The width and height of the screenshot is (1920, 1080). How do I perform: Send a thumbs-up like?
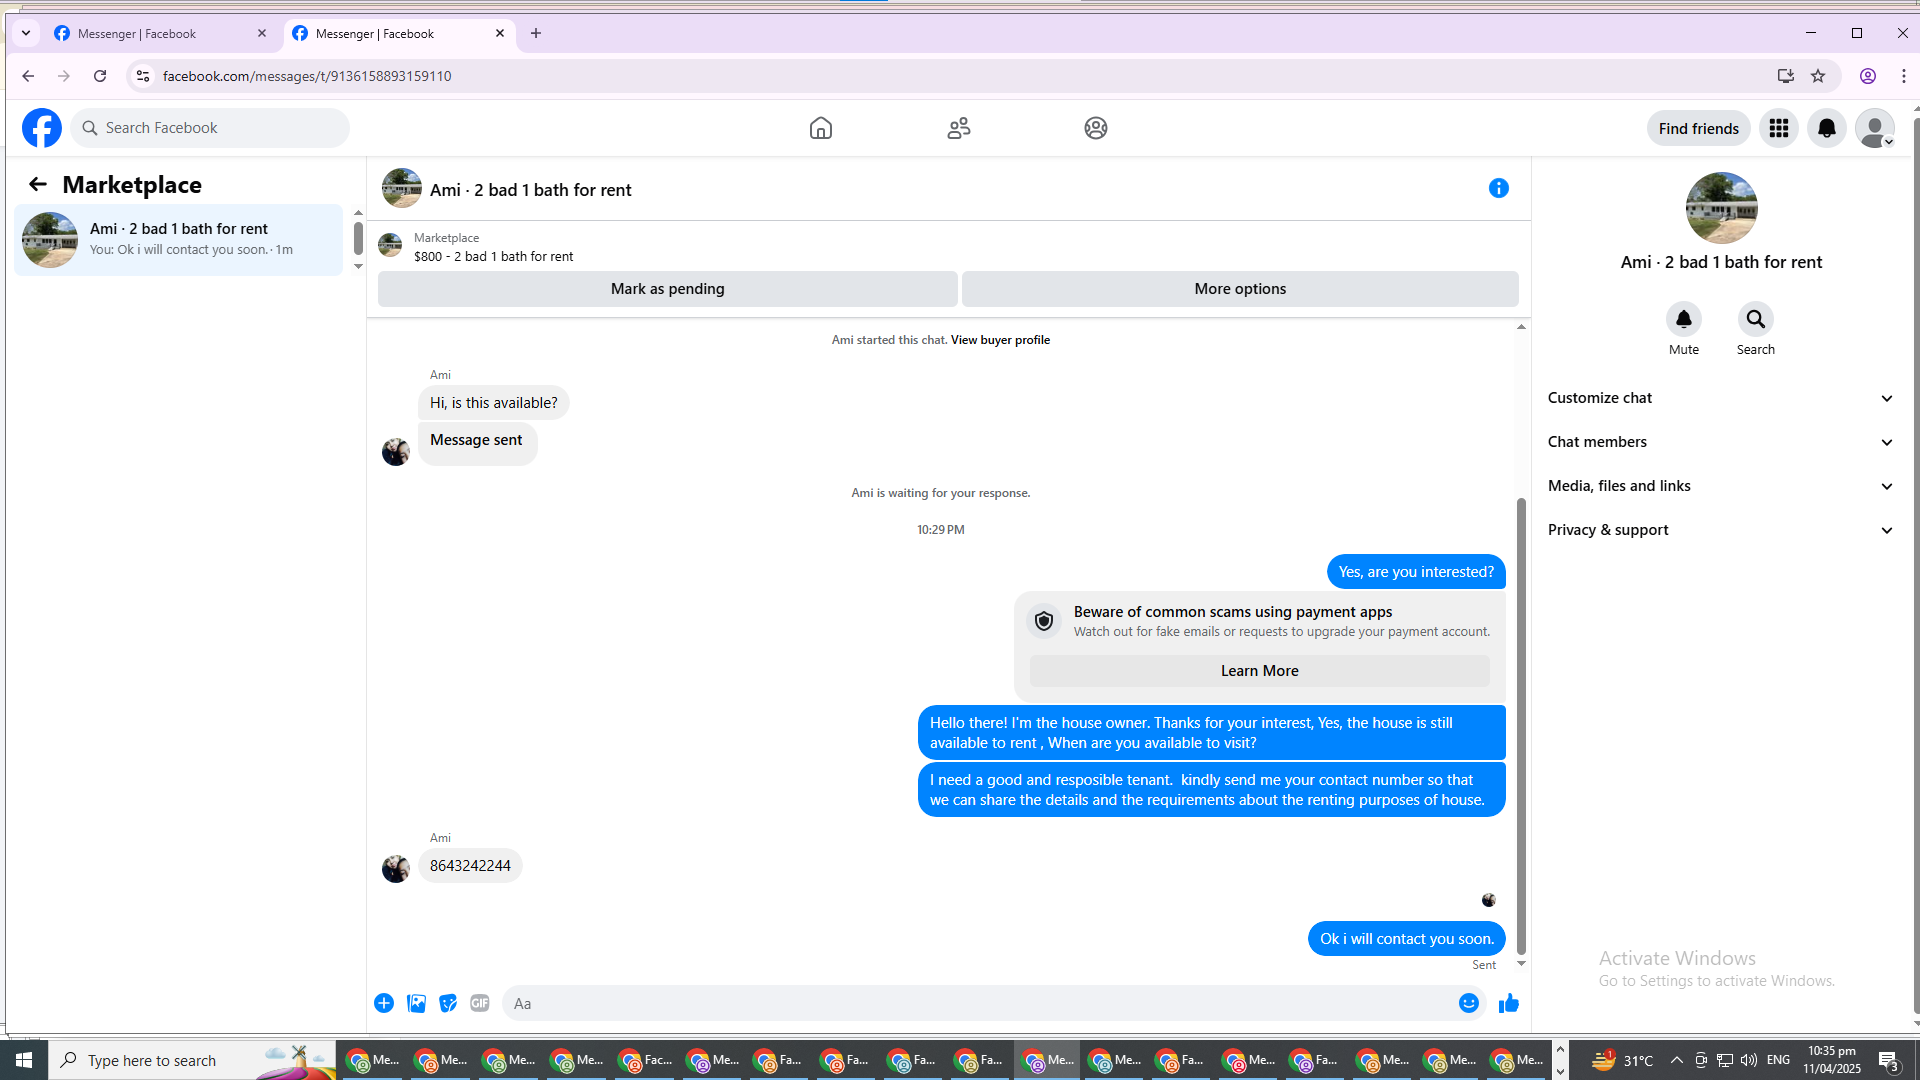pyautogui.click(x=1509, y=1003)
